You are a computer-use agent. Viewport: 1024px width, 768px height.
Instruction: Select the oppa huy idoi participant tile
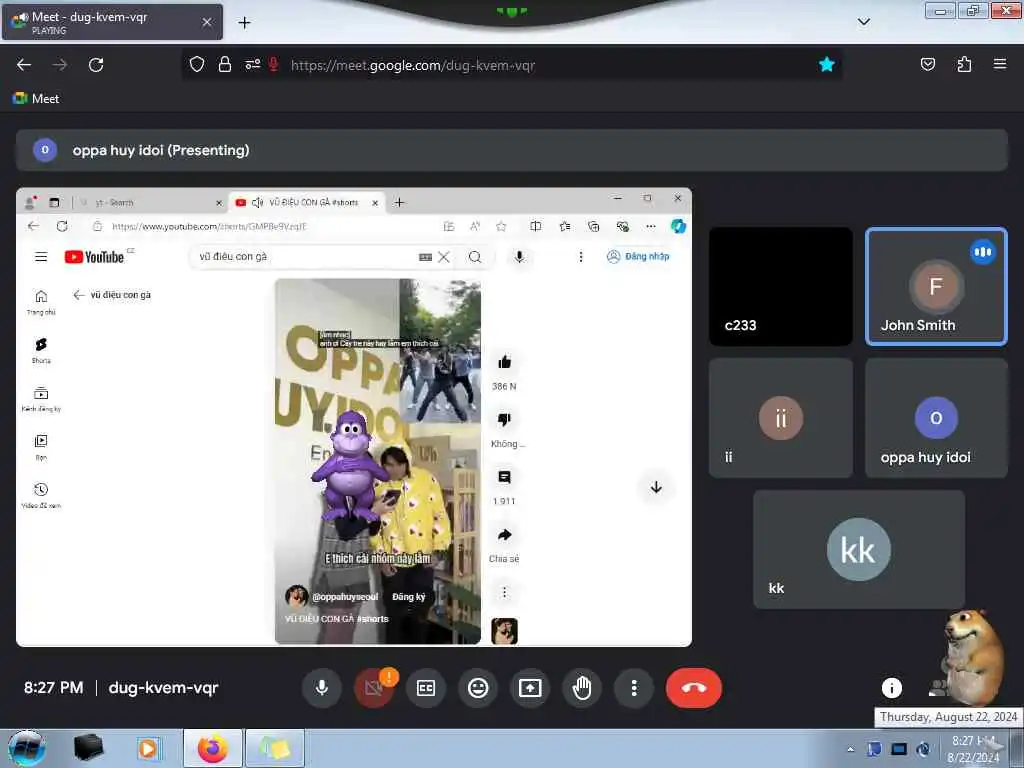pos(936,417)
